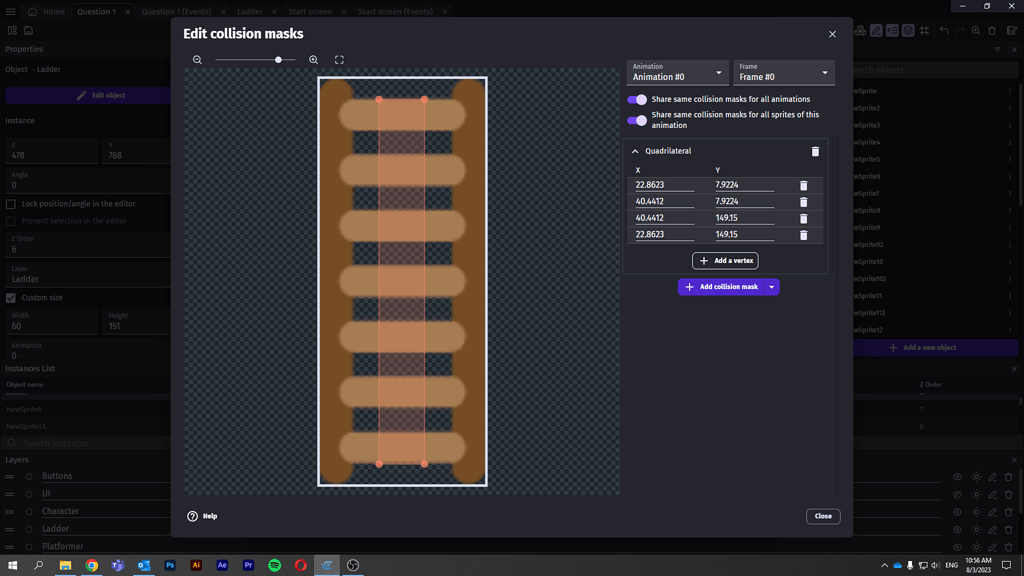Open the Add collision mask dropdown arrow

click(771, 287)
